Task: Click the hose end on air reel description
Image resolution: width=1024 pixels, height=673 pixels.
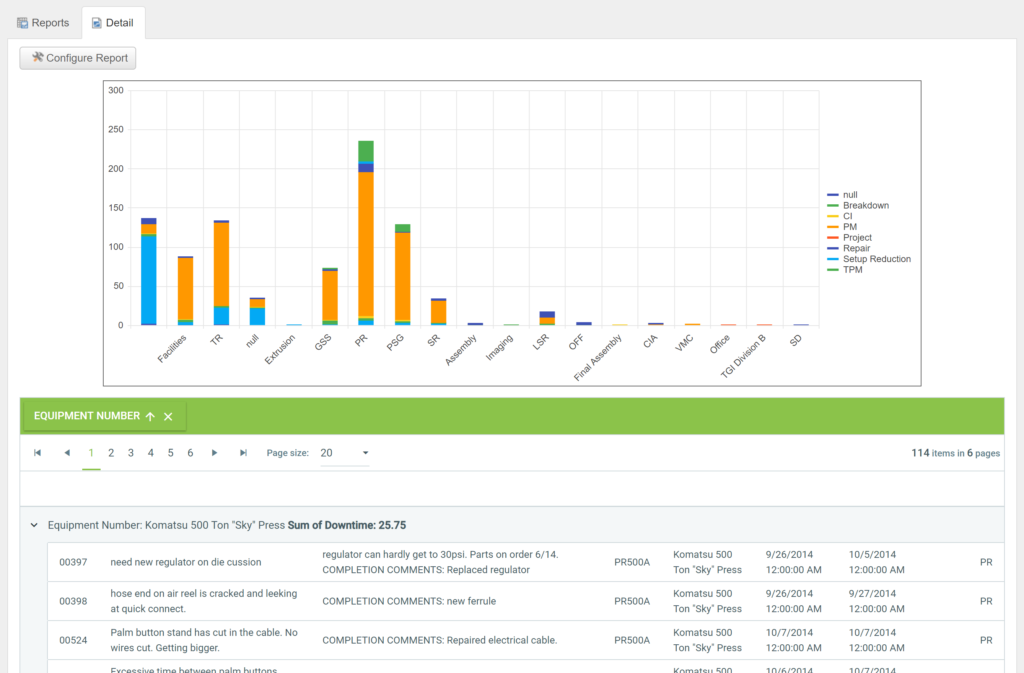Action: pos(204,601)
